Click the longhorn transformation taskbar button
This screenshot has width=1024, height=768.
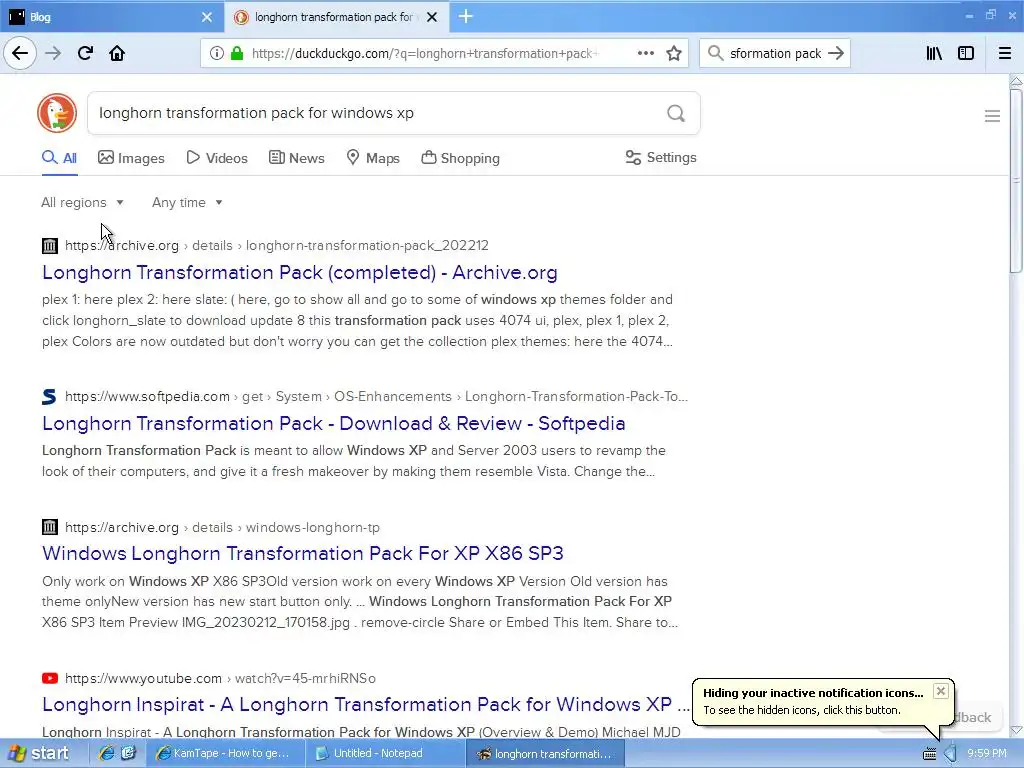tap(546, 754)
